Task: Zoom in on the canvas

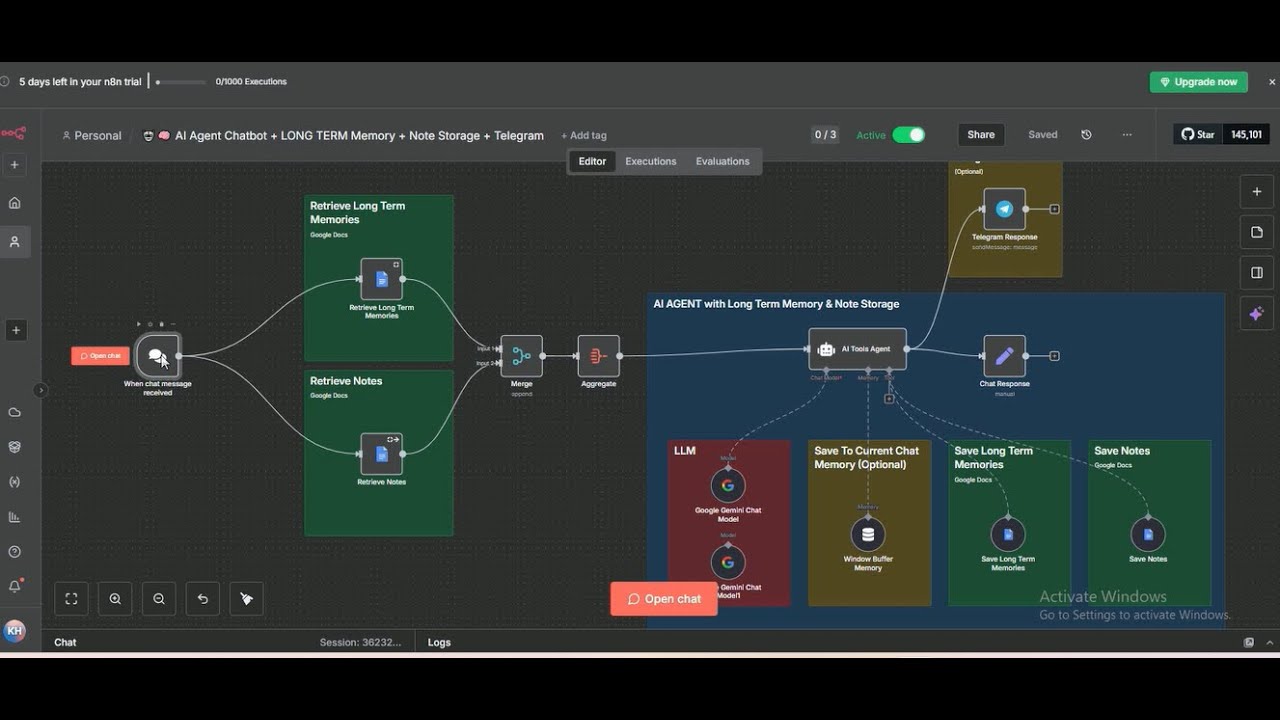Action: 115,599
